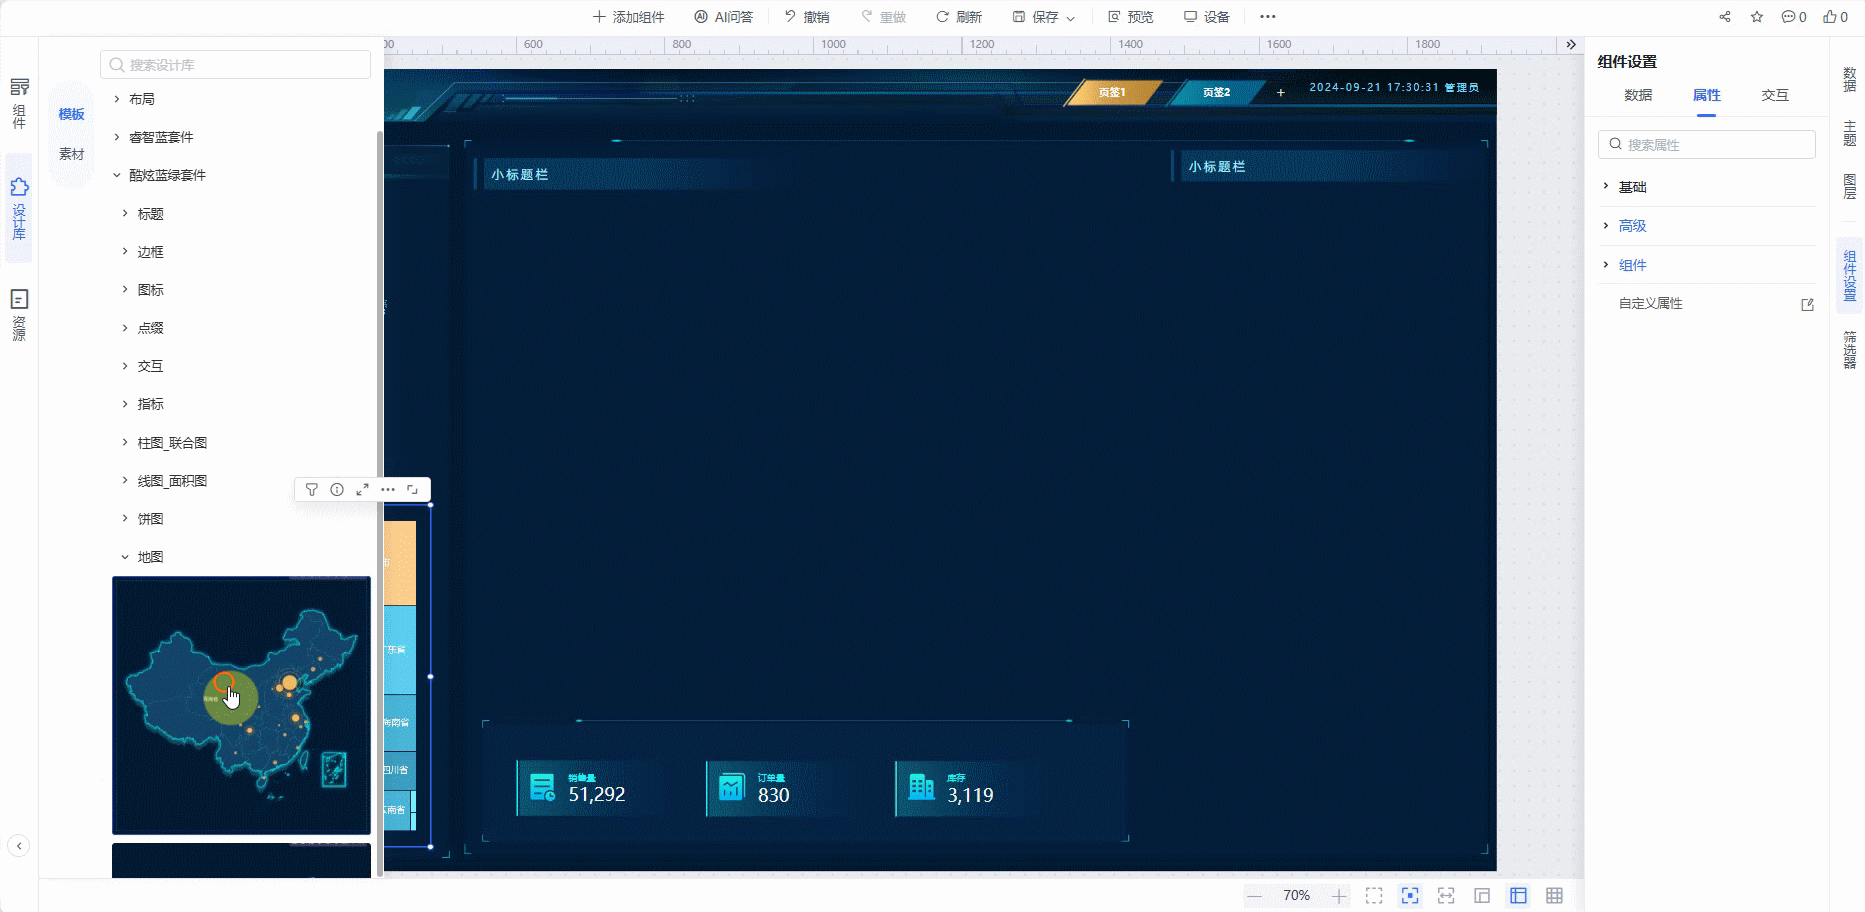Expand the 点缀 category
The image size is (1865, 912).
pyautogui.click(x=125, y=328)
